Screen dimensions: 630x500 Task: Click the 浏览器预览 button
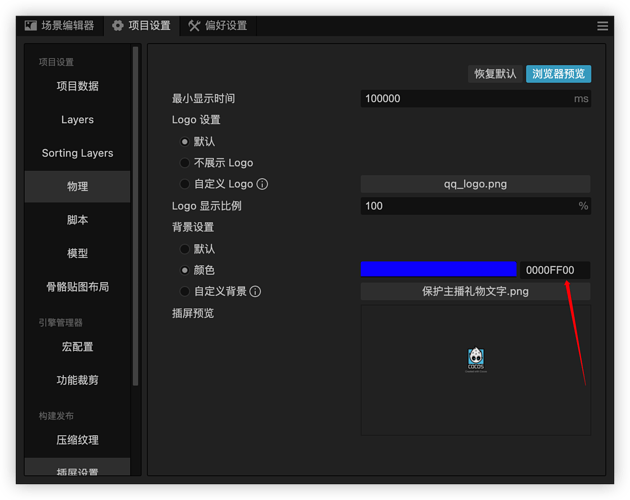pos(558,74)
